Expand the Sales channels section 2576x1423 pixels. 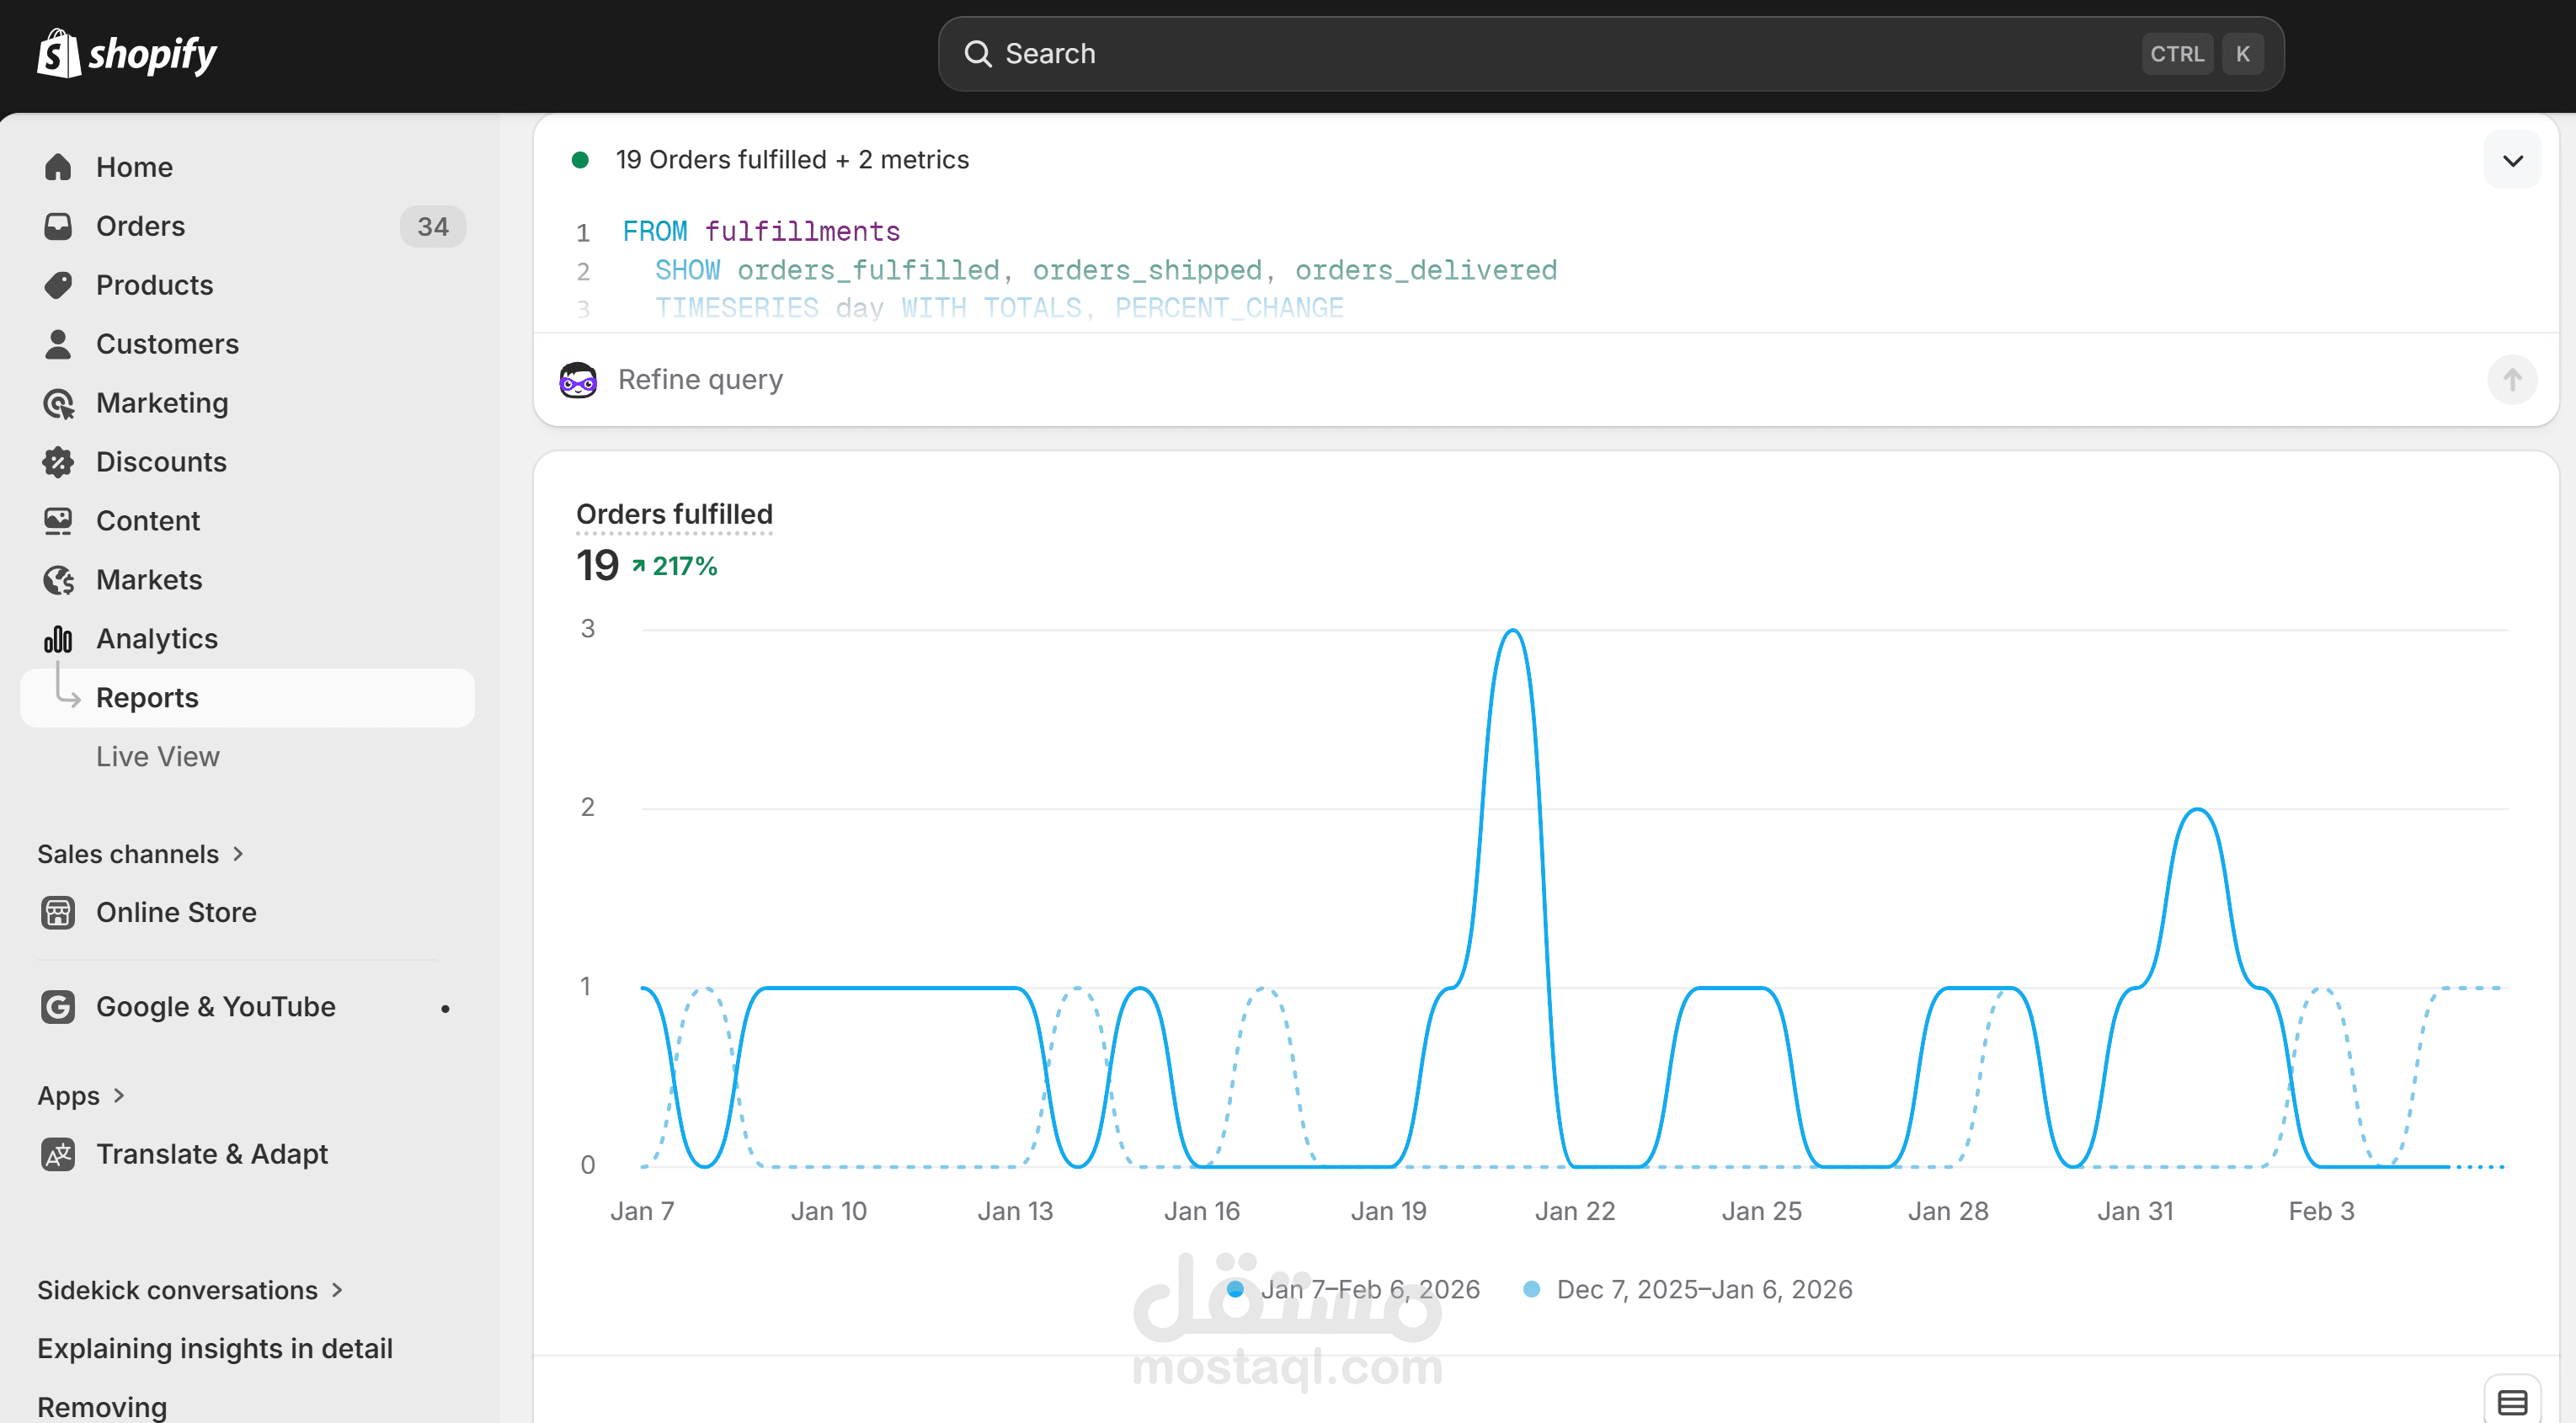pos(141,854)
